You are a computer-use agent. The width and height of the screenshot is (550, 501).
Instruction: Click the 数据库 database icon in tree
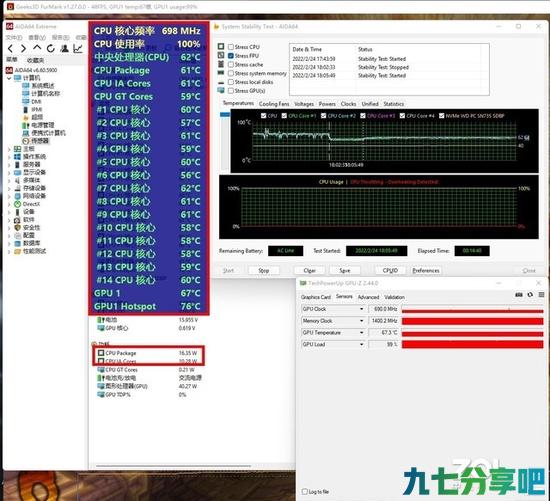pos(18,243)
